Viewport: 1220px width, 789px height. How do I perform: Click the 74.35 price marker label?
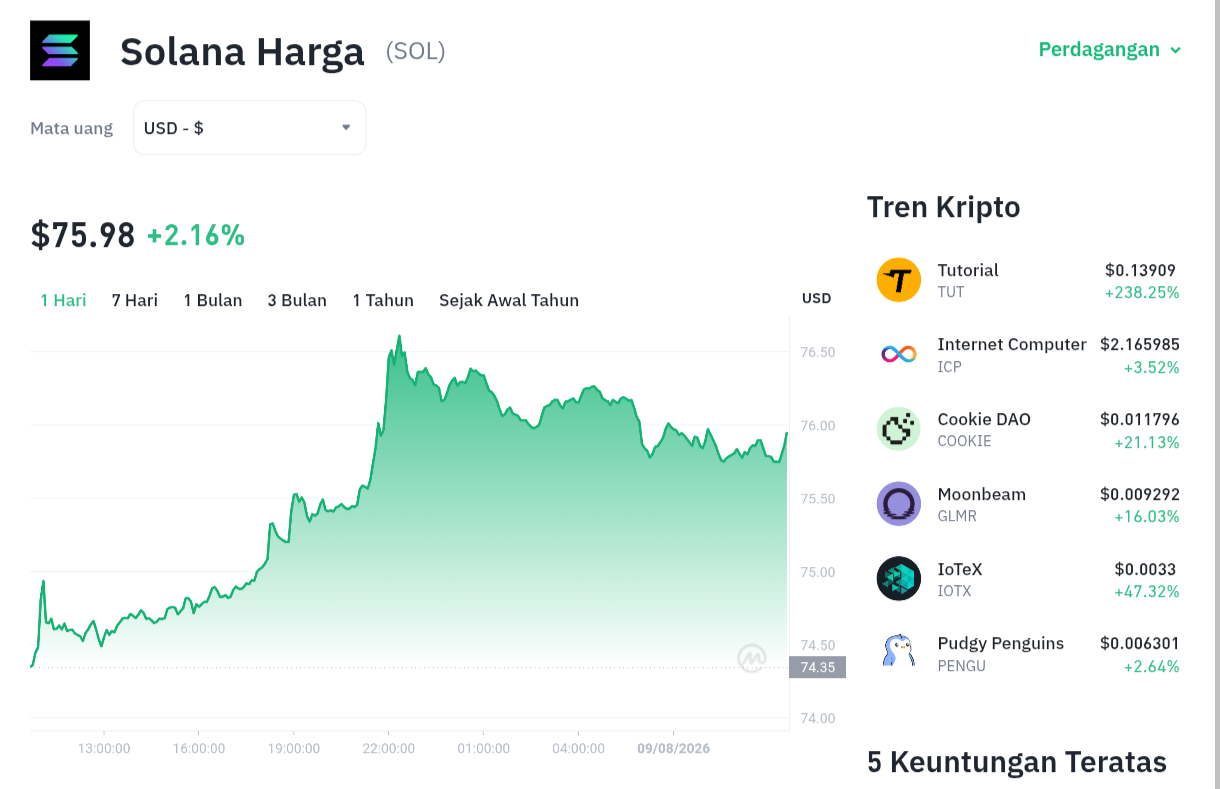tap(817, 667)
